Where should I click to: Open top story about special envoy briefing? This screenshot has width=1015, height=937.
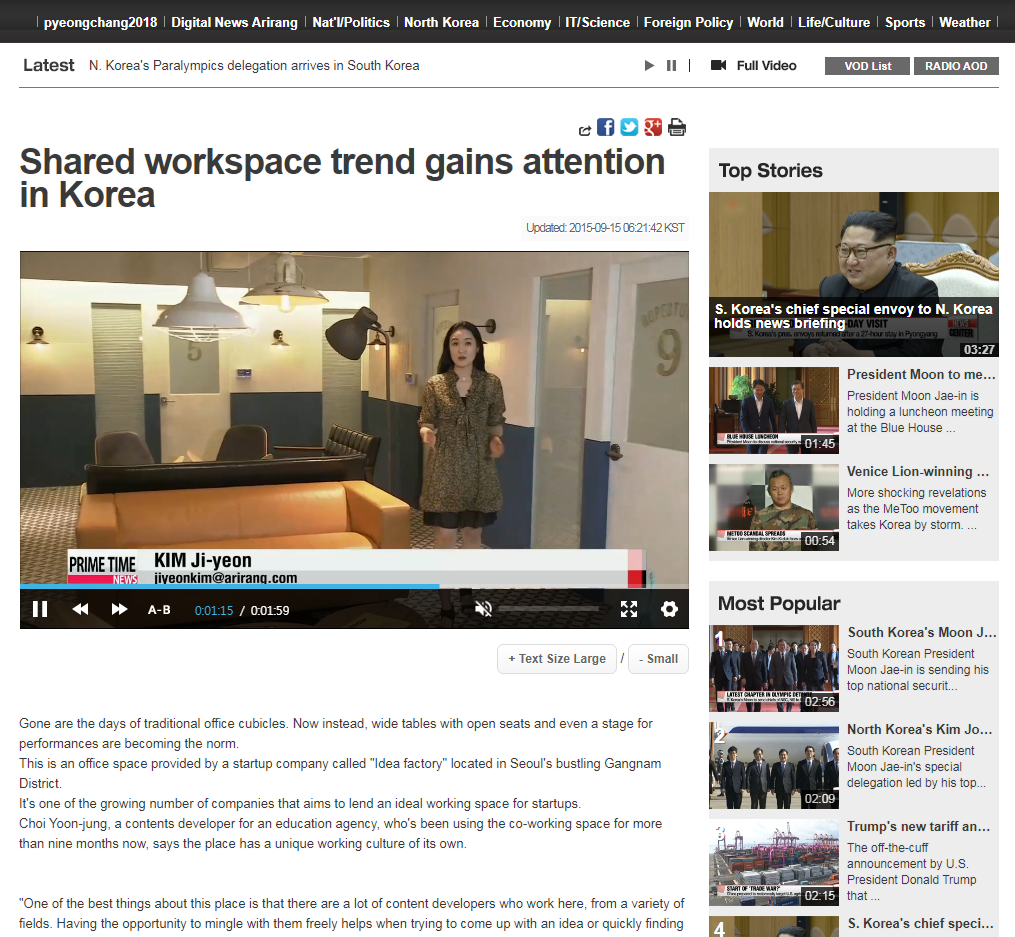pyautogui.click(x=854, y=274)
